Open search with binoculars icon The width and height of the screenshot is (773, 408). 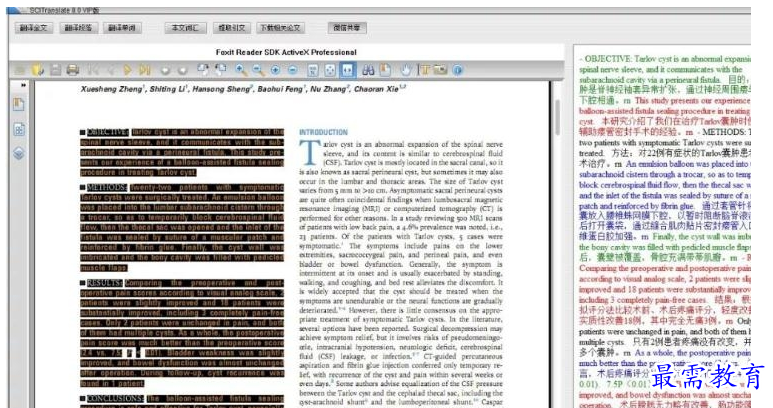coord(368,70)
